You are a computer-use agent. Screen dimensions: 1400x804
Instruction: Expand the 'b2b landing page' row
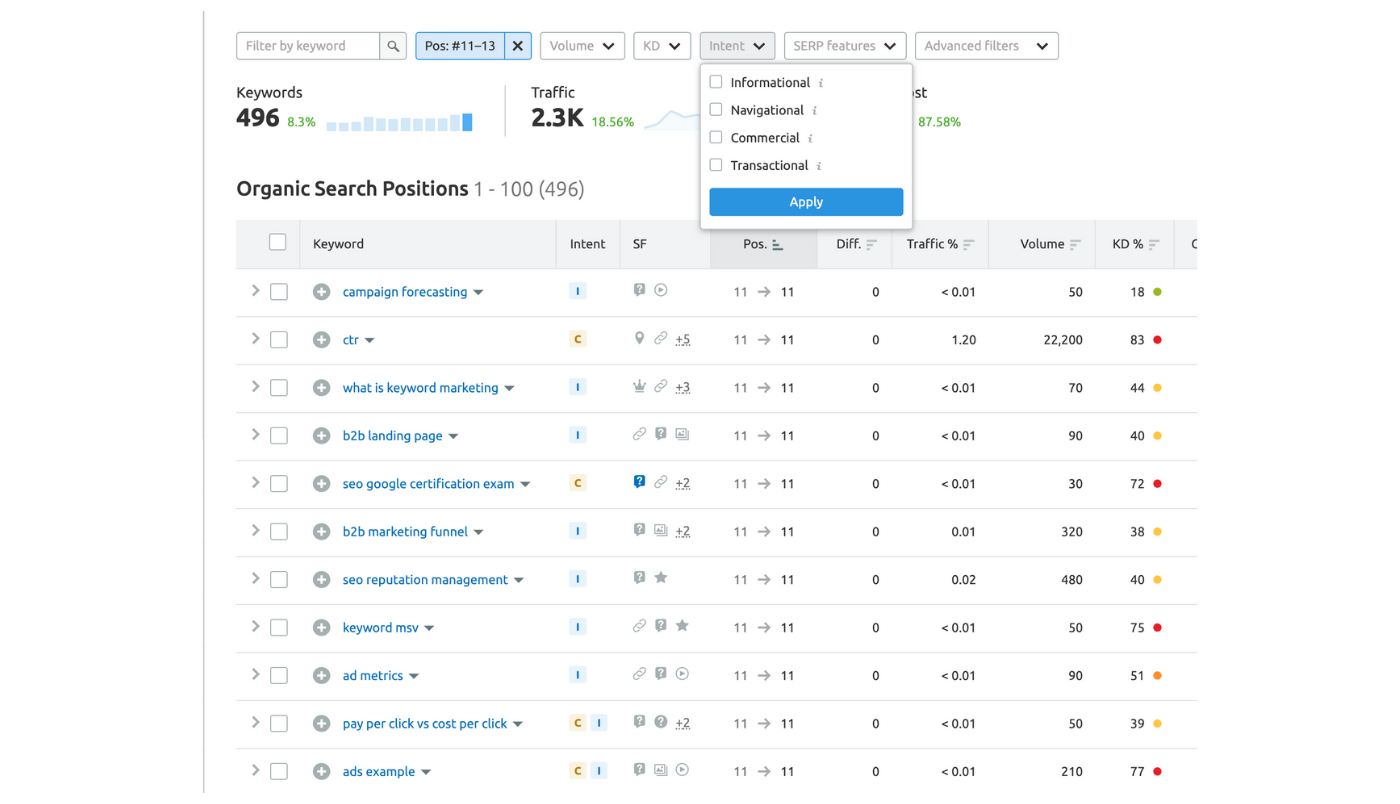(x=255, y=435)
